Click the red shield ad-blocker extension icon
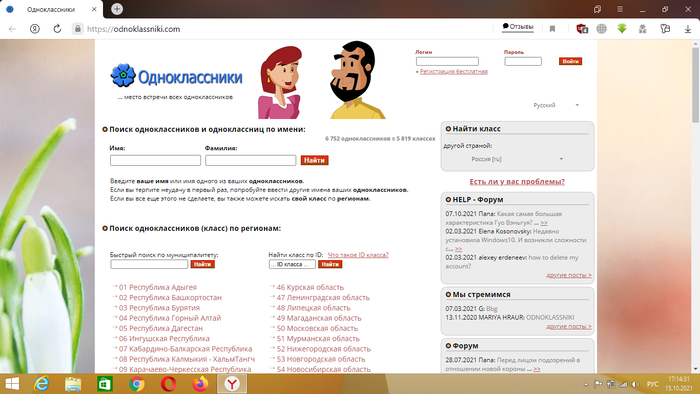Viewport: 700px width, 394px height. (582, 29)
